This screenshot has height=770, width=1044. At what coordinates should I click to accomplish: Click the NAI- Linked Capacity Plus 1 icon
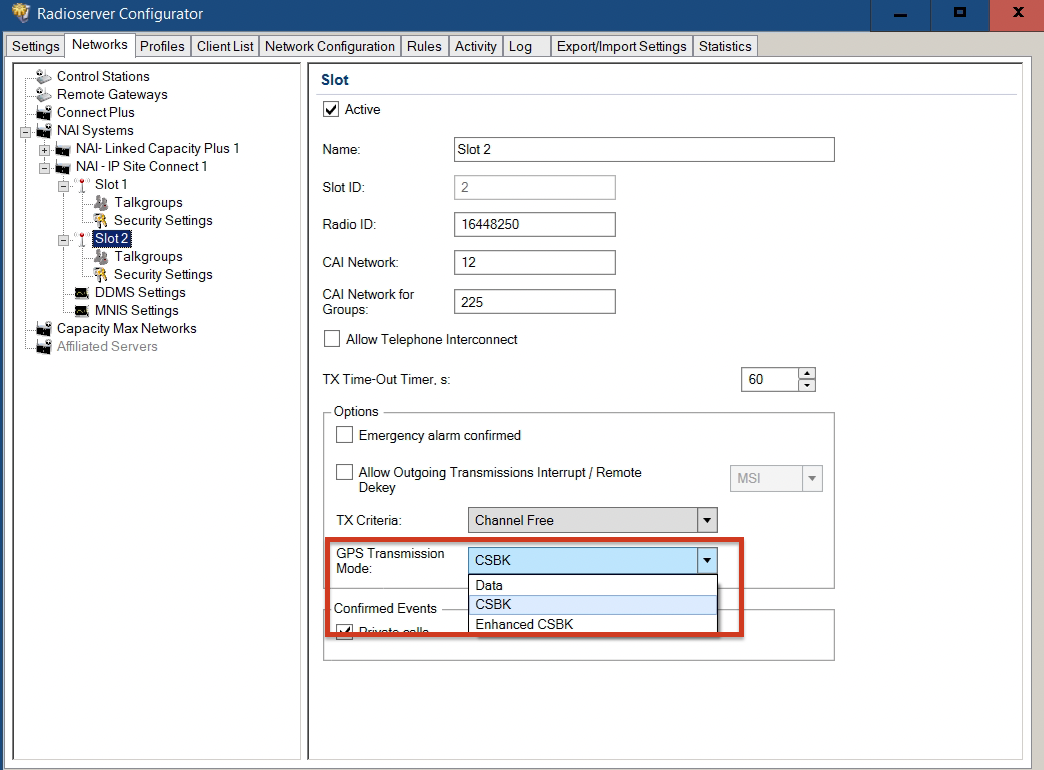pyautogui.click(x=63, y=149)
